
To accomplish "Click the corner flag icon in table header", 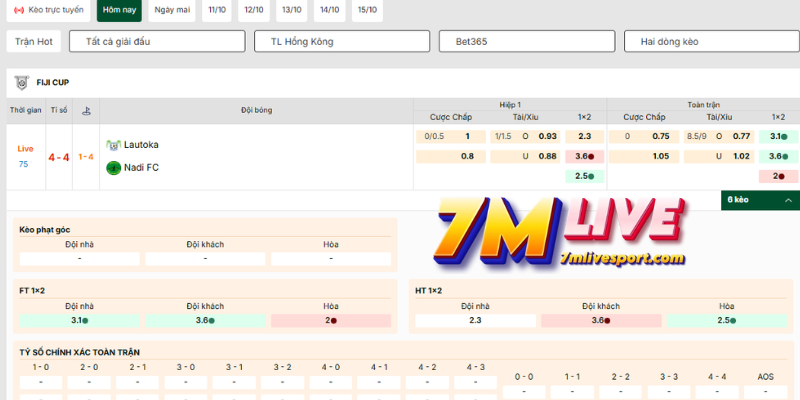I will 86,110.
